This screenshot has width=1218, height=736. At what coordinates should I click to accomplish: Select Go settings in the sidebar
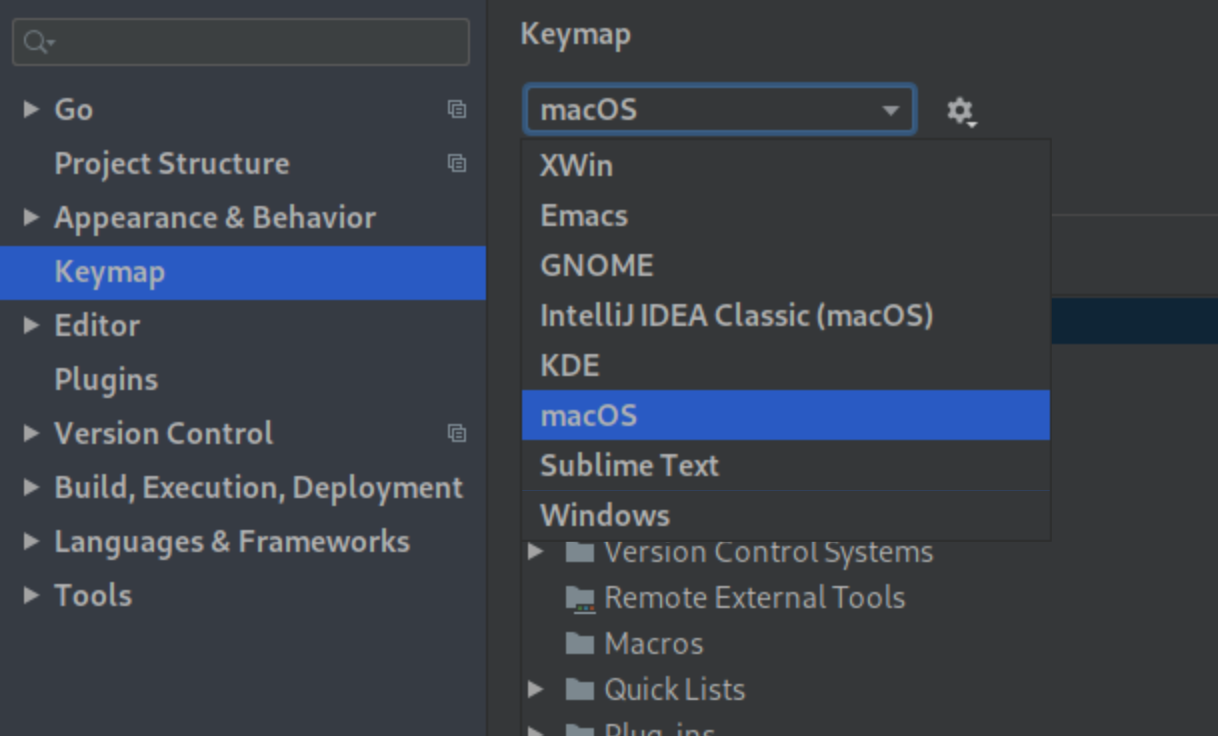click(x=73, y=110)
